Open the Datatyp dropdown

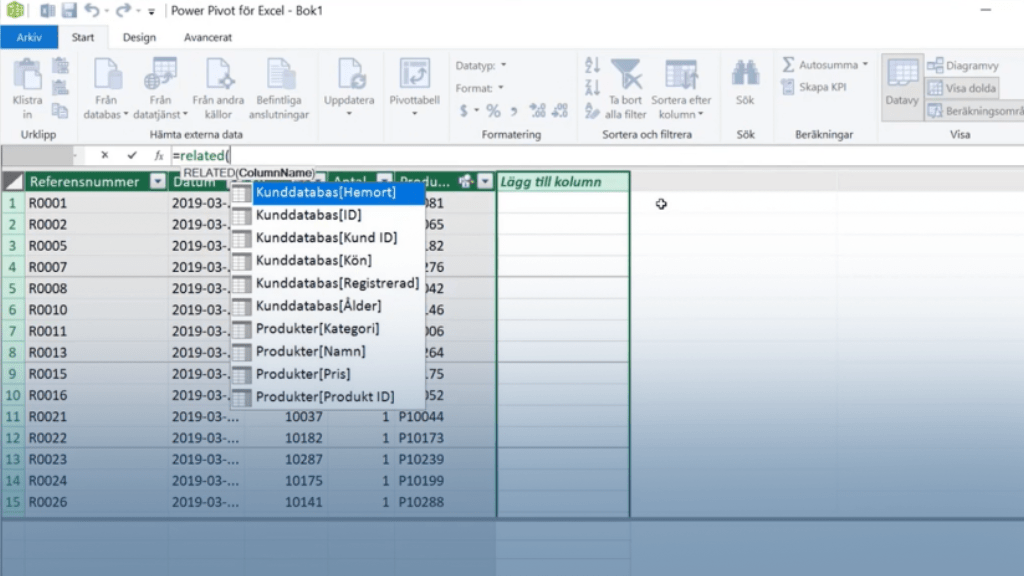(503, 65)
